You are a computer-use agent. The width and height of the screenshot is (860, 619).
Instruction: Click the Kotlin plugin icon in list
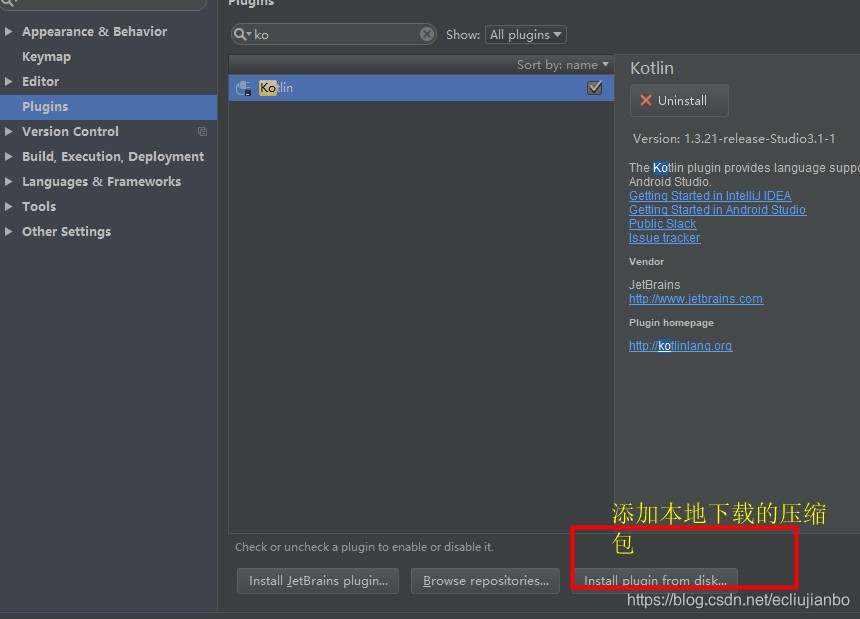click(244, 88)
